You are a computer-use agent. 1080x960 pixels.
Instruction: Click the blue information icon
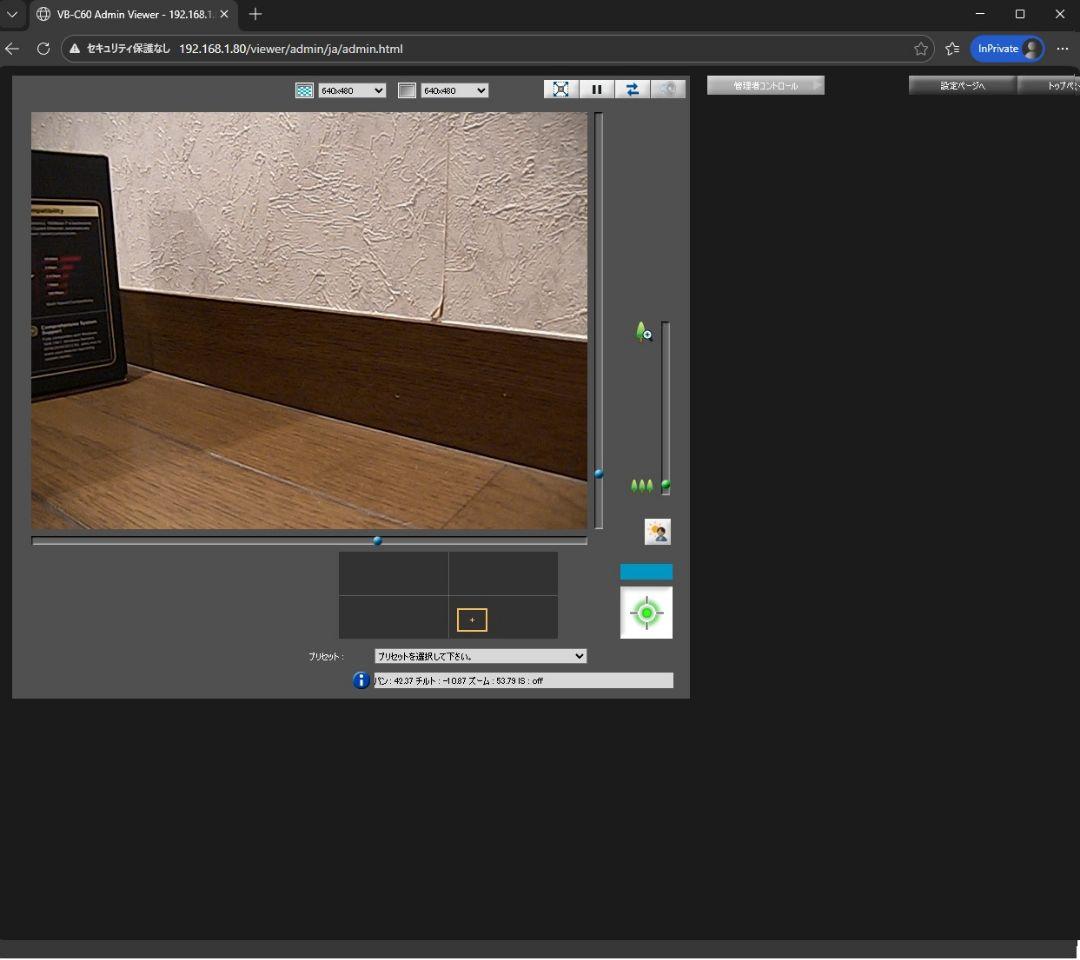click(362, 680)
